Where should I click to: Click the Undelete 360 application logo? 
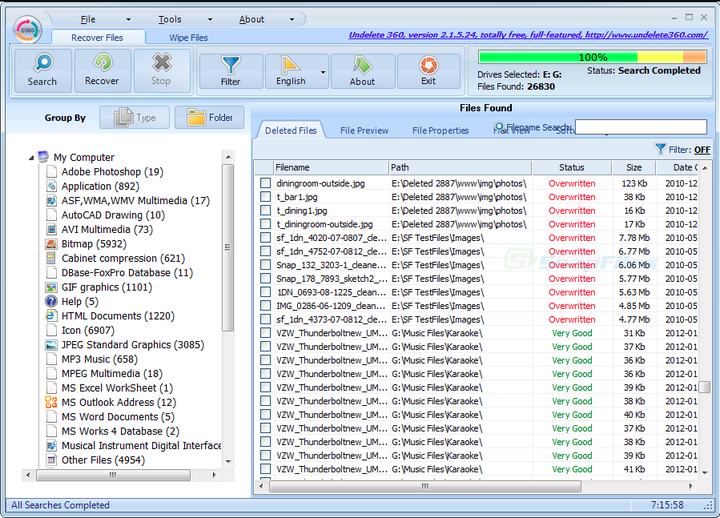(28, 30)
